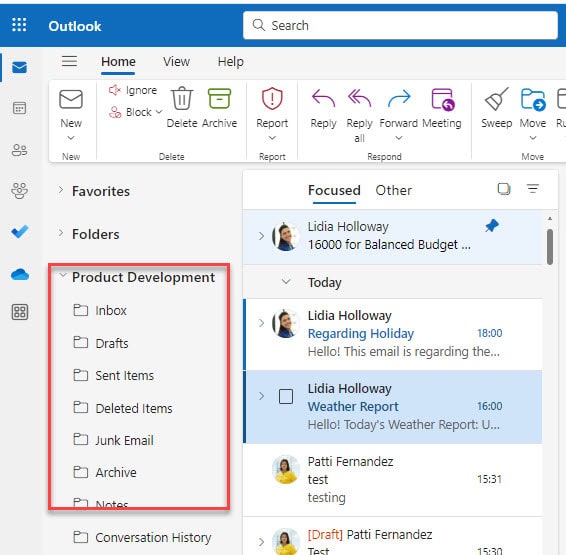Click the Reply all icon
This screenshot has width=566, height=555.
(x=359, y=99)
